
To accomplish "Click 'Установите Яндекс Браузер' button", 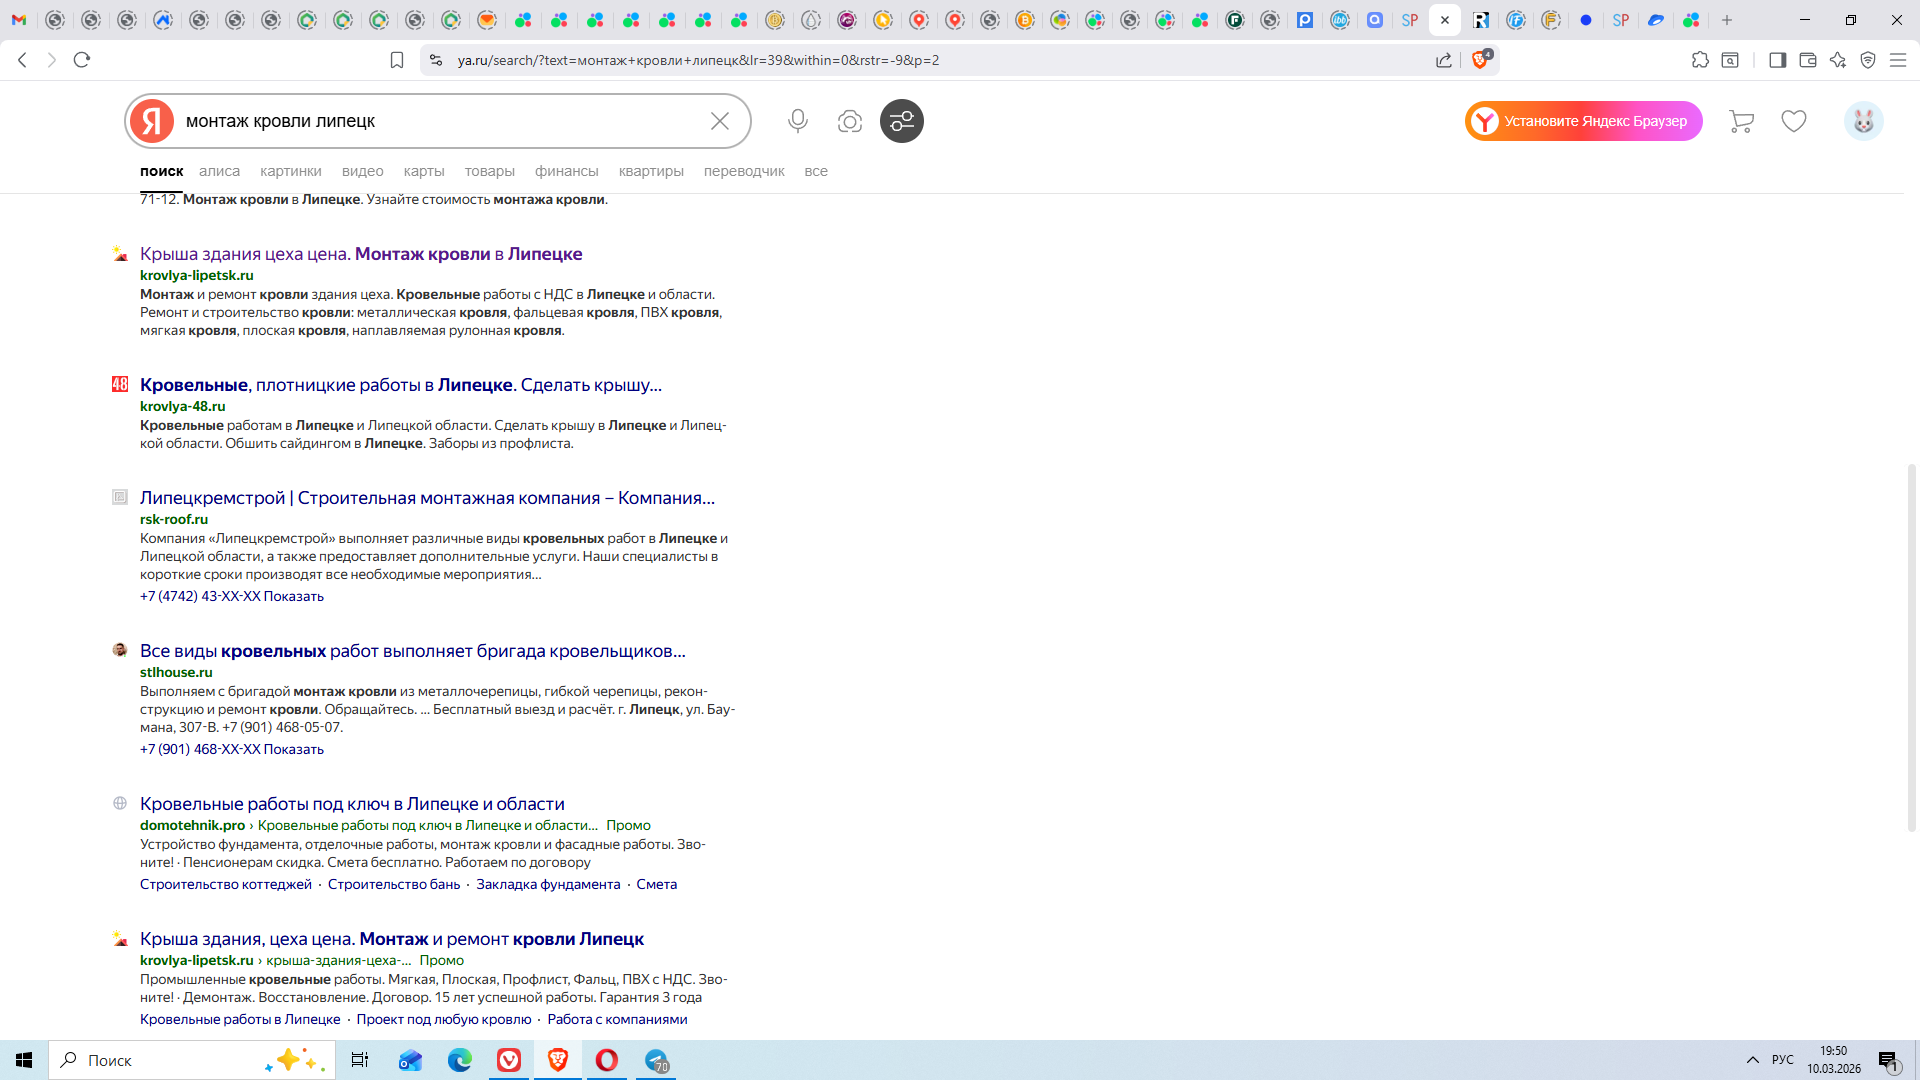I will [1584, 121].
